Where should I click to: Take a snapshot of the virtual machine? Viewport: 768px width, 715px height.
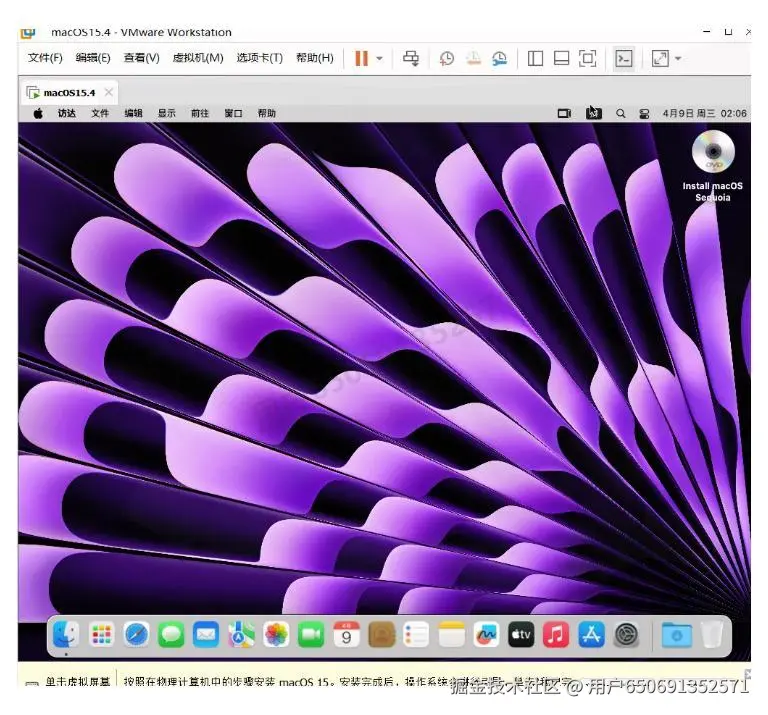point(446,58)
